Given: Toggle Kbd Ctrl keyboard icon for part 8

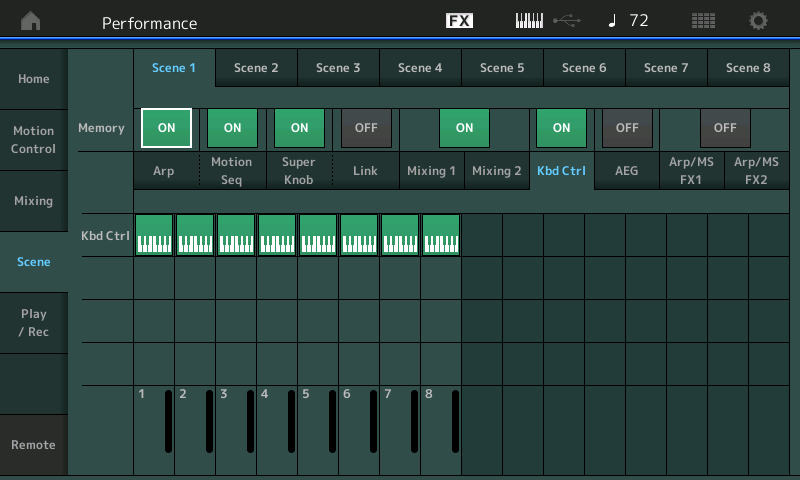Looking at the screenshot, I should pyautogui.click(x=441, y=235).
